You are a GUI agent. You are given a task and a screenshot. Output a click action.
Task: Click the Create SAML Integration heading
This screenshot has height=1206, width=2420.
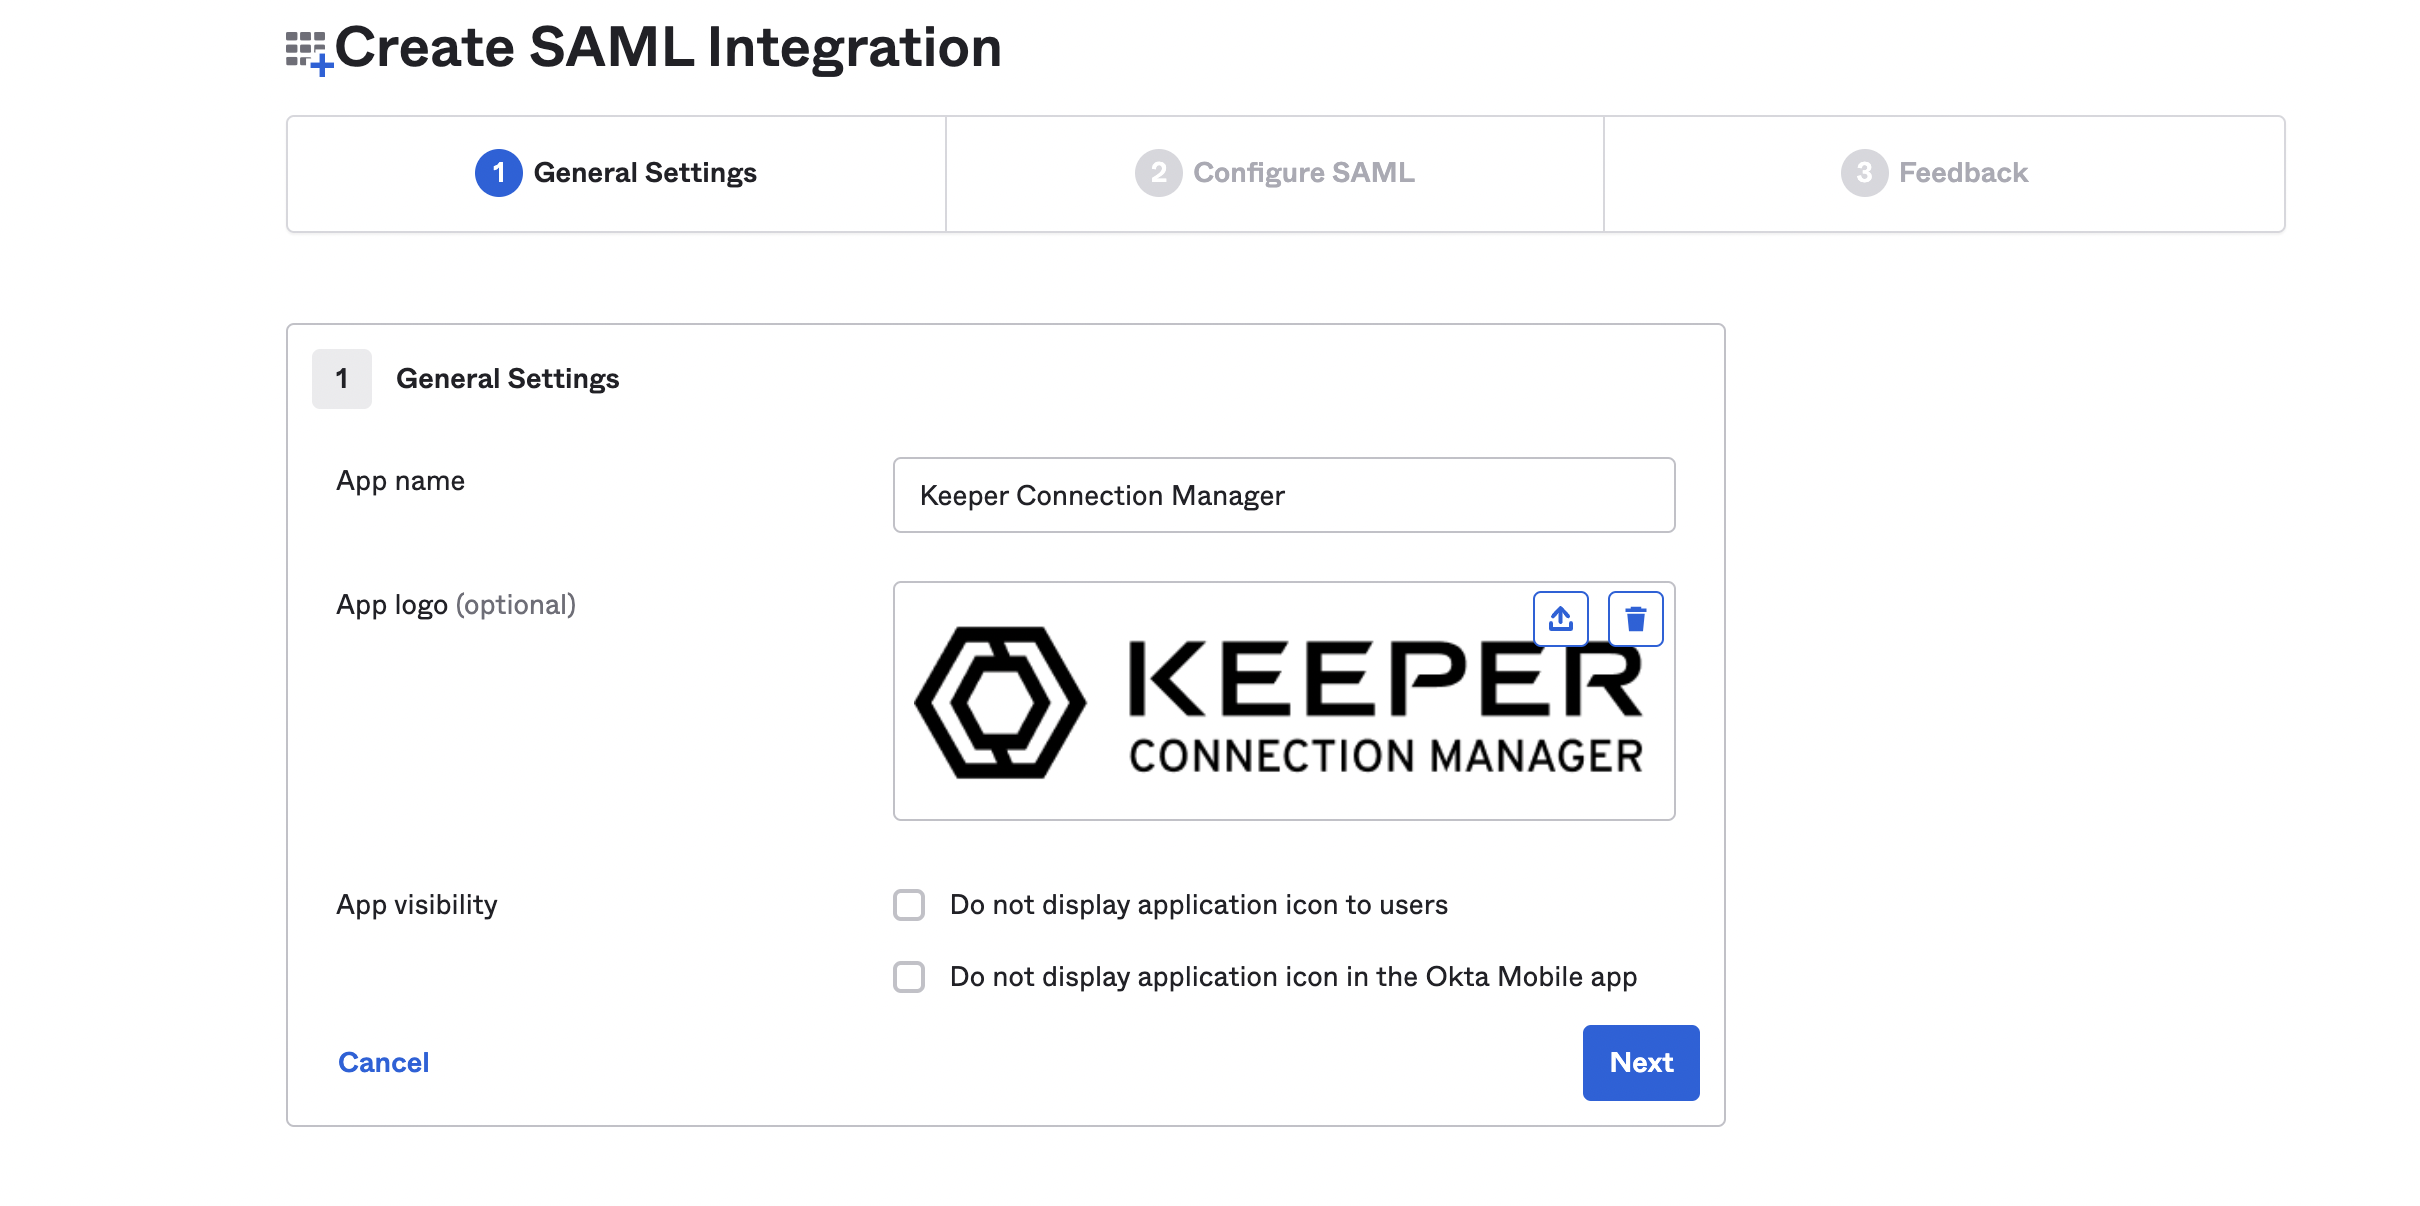pyautogui.click(x=667, y=47)
